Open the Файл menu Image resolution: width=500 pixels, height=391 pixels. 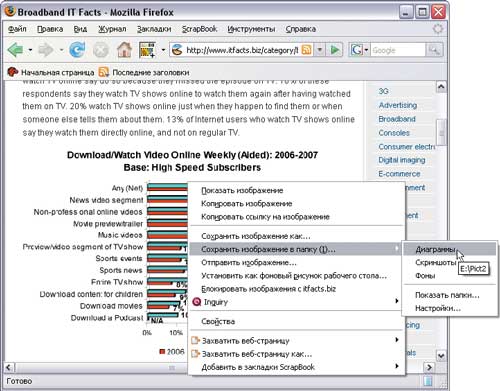click(x=17, y=29)
